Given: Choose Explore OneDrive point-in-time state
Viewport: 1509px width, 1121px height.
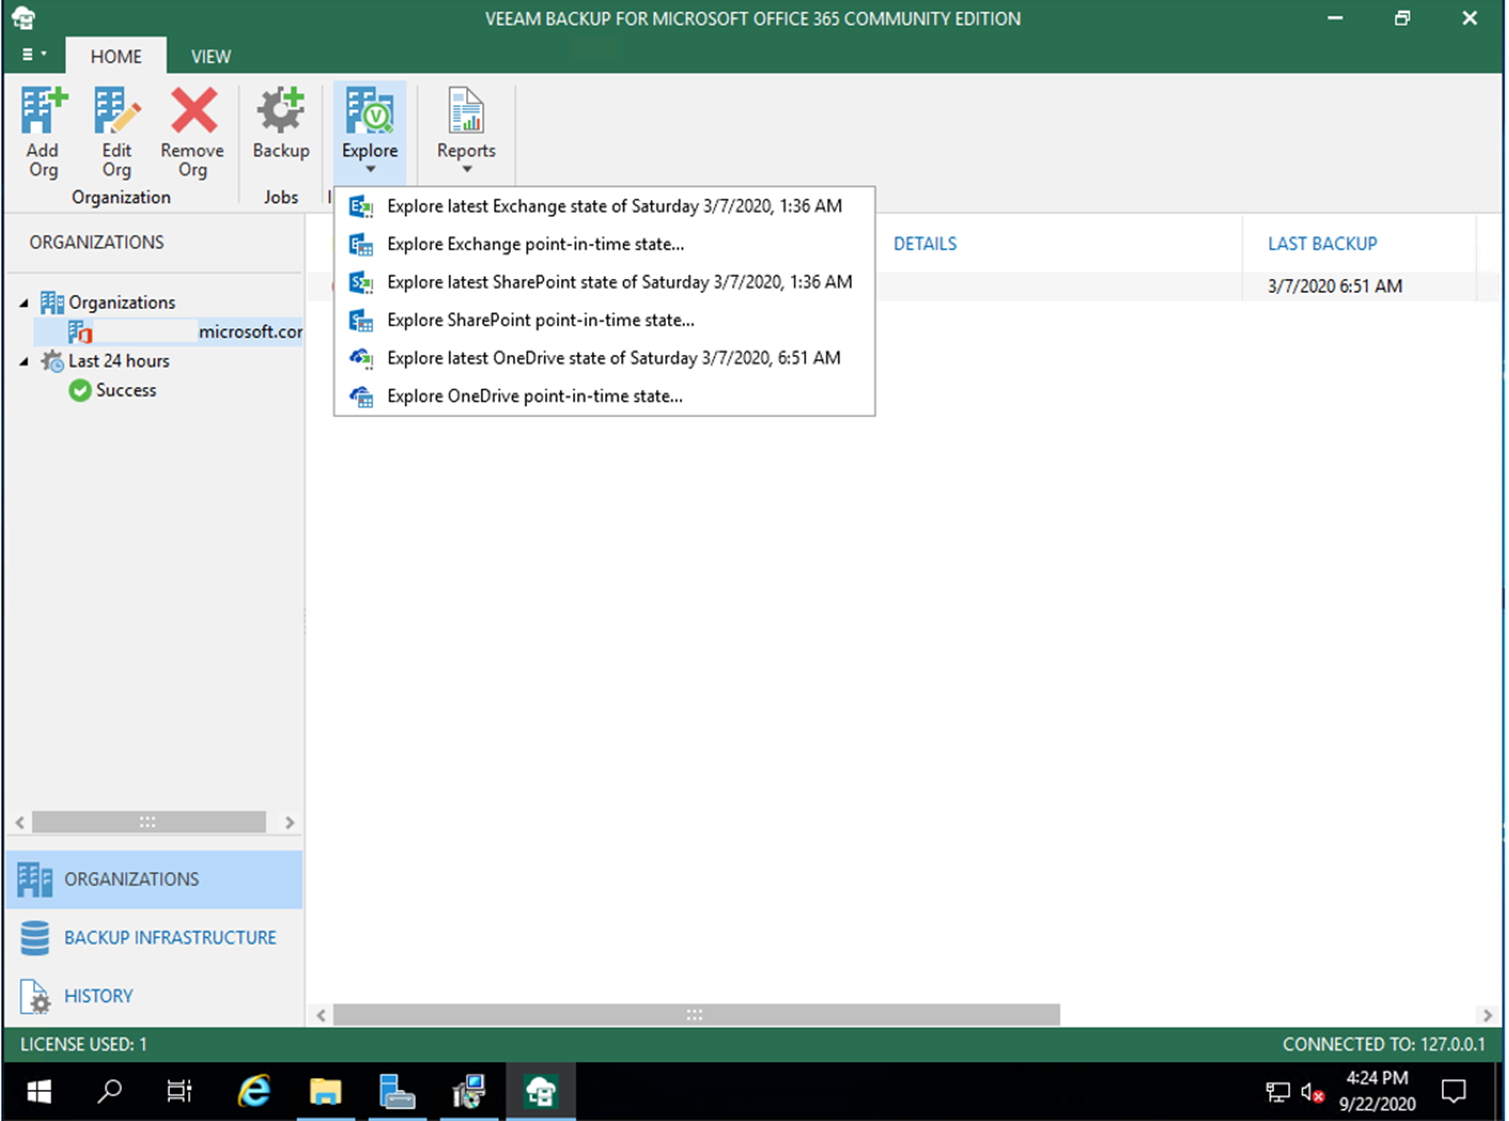Looking at the screenshot, I should [x=604, y=397].
